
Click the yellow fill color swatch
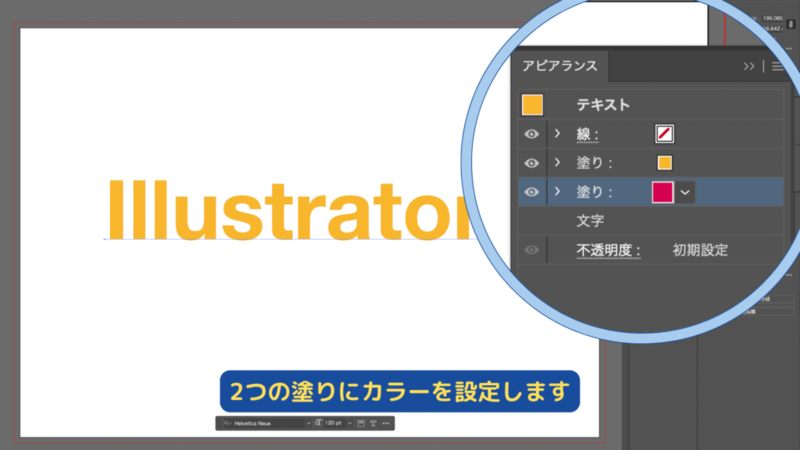664,163
